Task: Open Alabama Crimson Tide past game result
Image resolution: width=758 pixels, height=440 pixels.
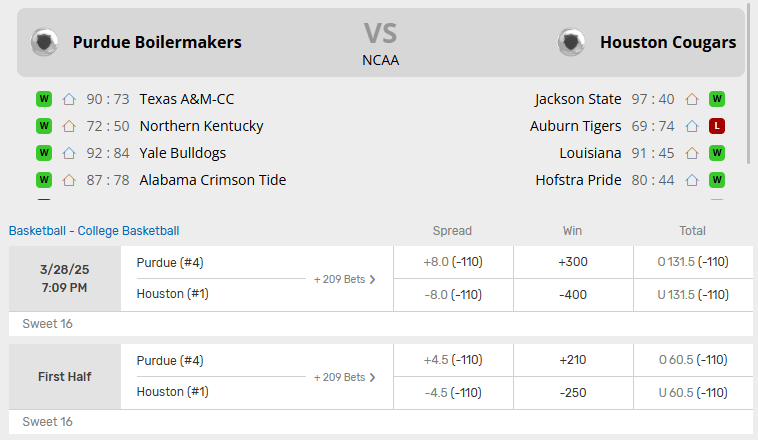Action: 212,180
